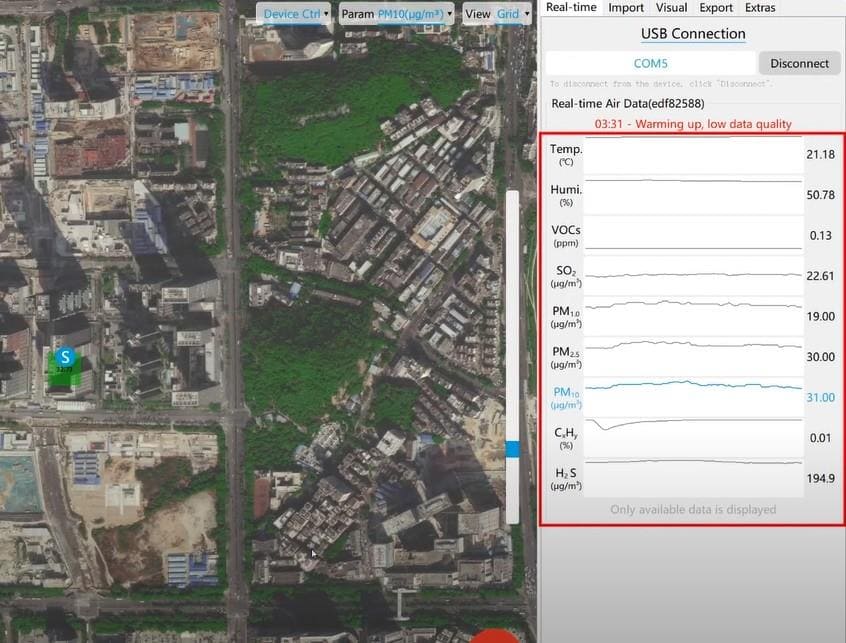Switch to the Real-time tab
This screenshot has width=846, height=643.
coord(571,8)
